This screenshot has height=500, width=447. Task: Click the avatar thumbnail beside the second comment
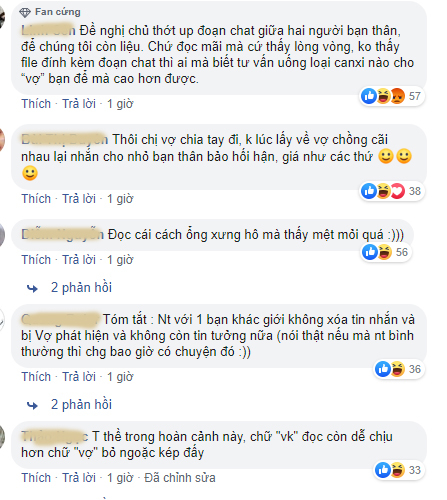pos(2,140)
